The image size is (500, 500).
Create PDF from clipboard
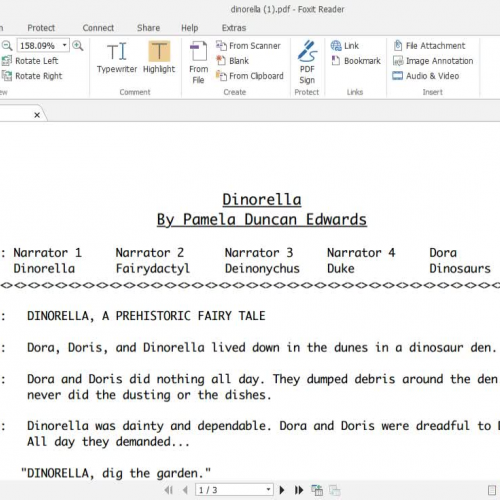pyautogui.click(x=249, y=76)
